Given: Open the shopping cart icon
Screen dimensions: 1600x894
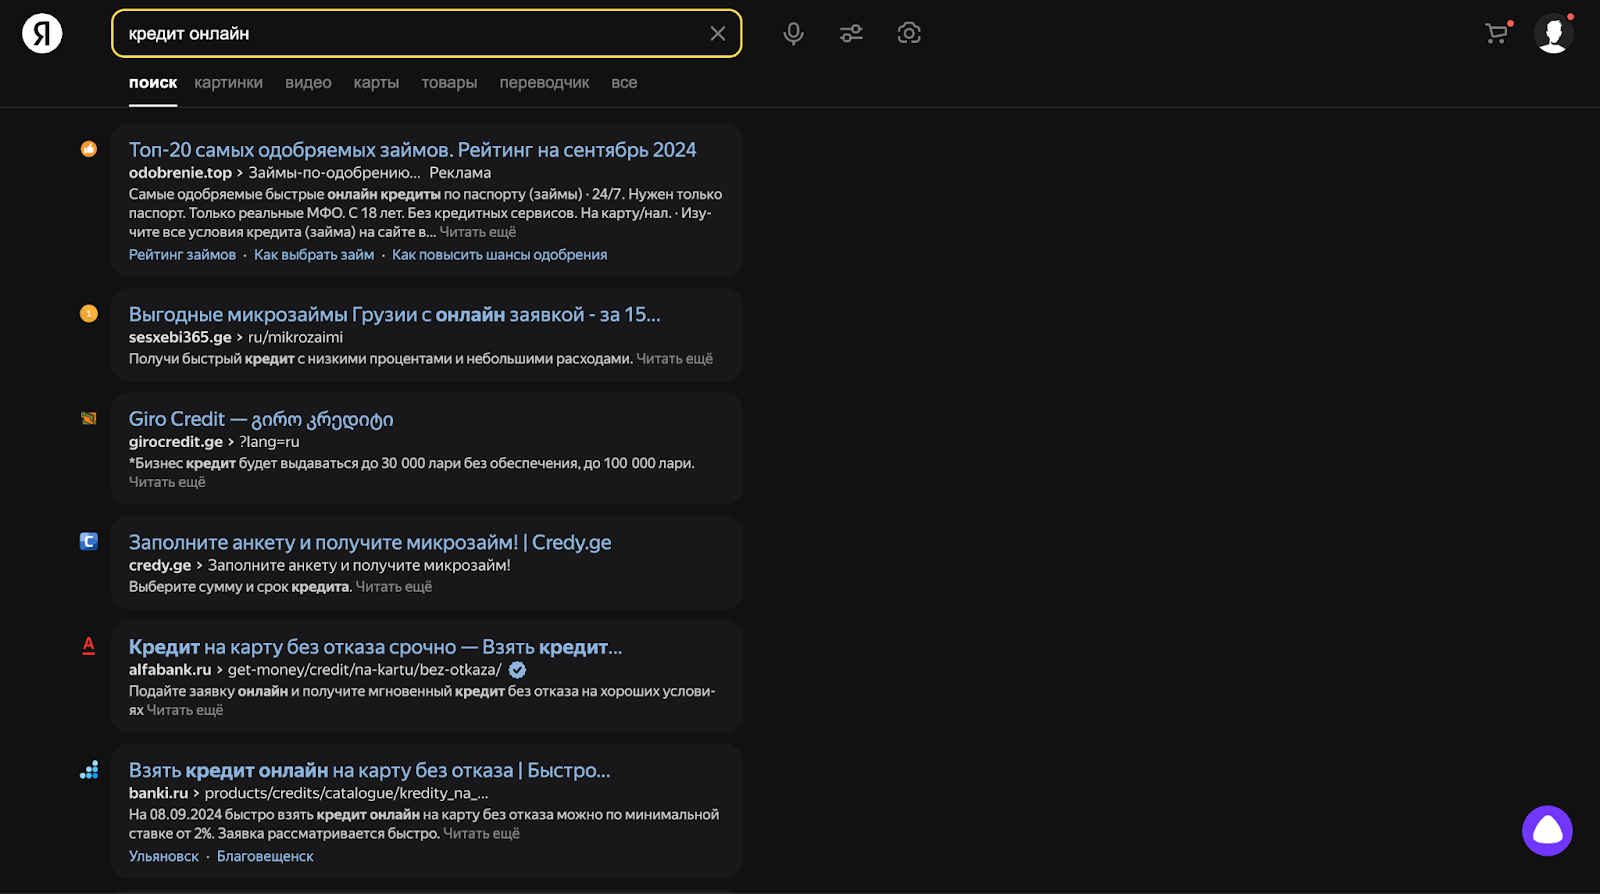Looking at the screenshot, I should pyautogui.click(x=1497, y=33).
